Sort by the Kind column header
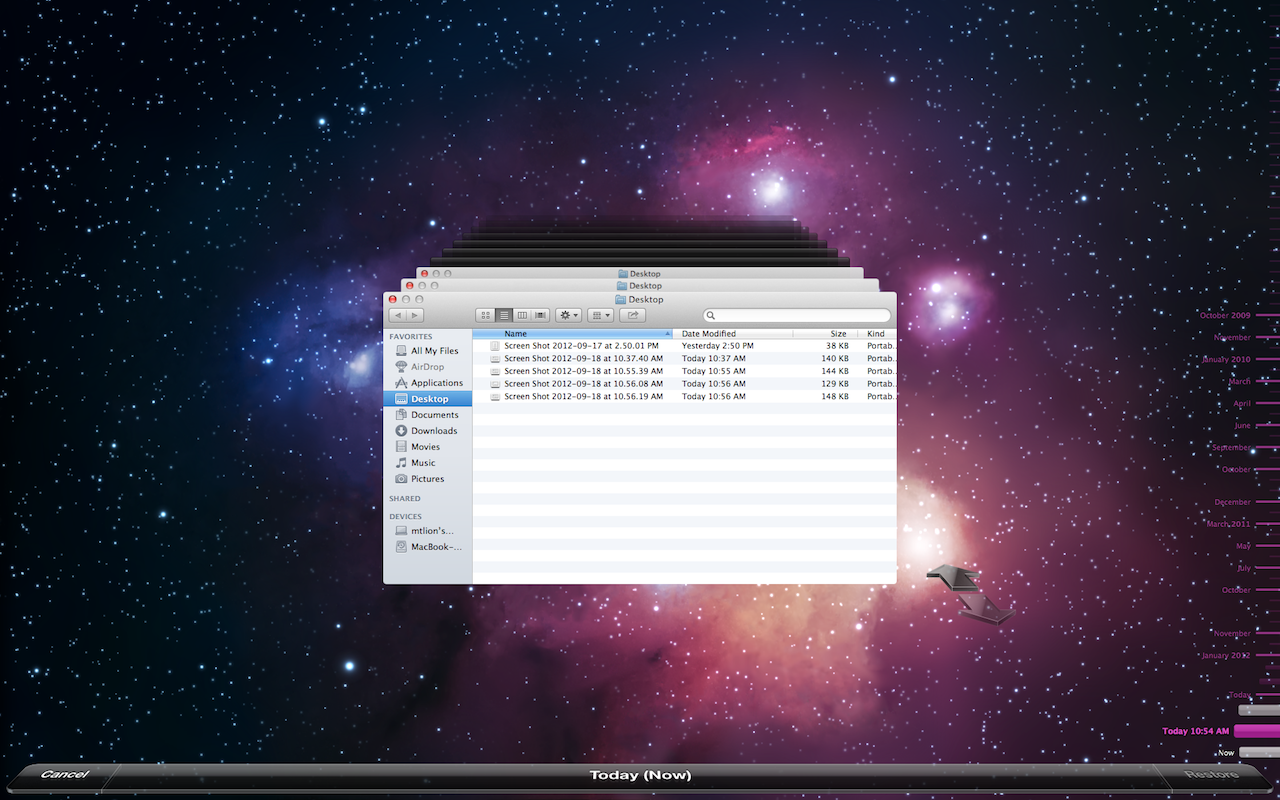1280x800 pixels. [877, 334]
